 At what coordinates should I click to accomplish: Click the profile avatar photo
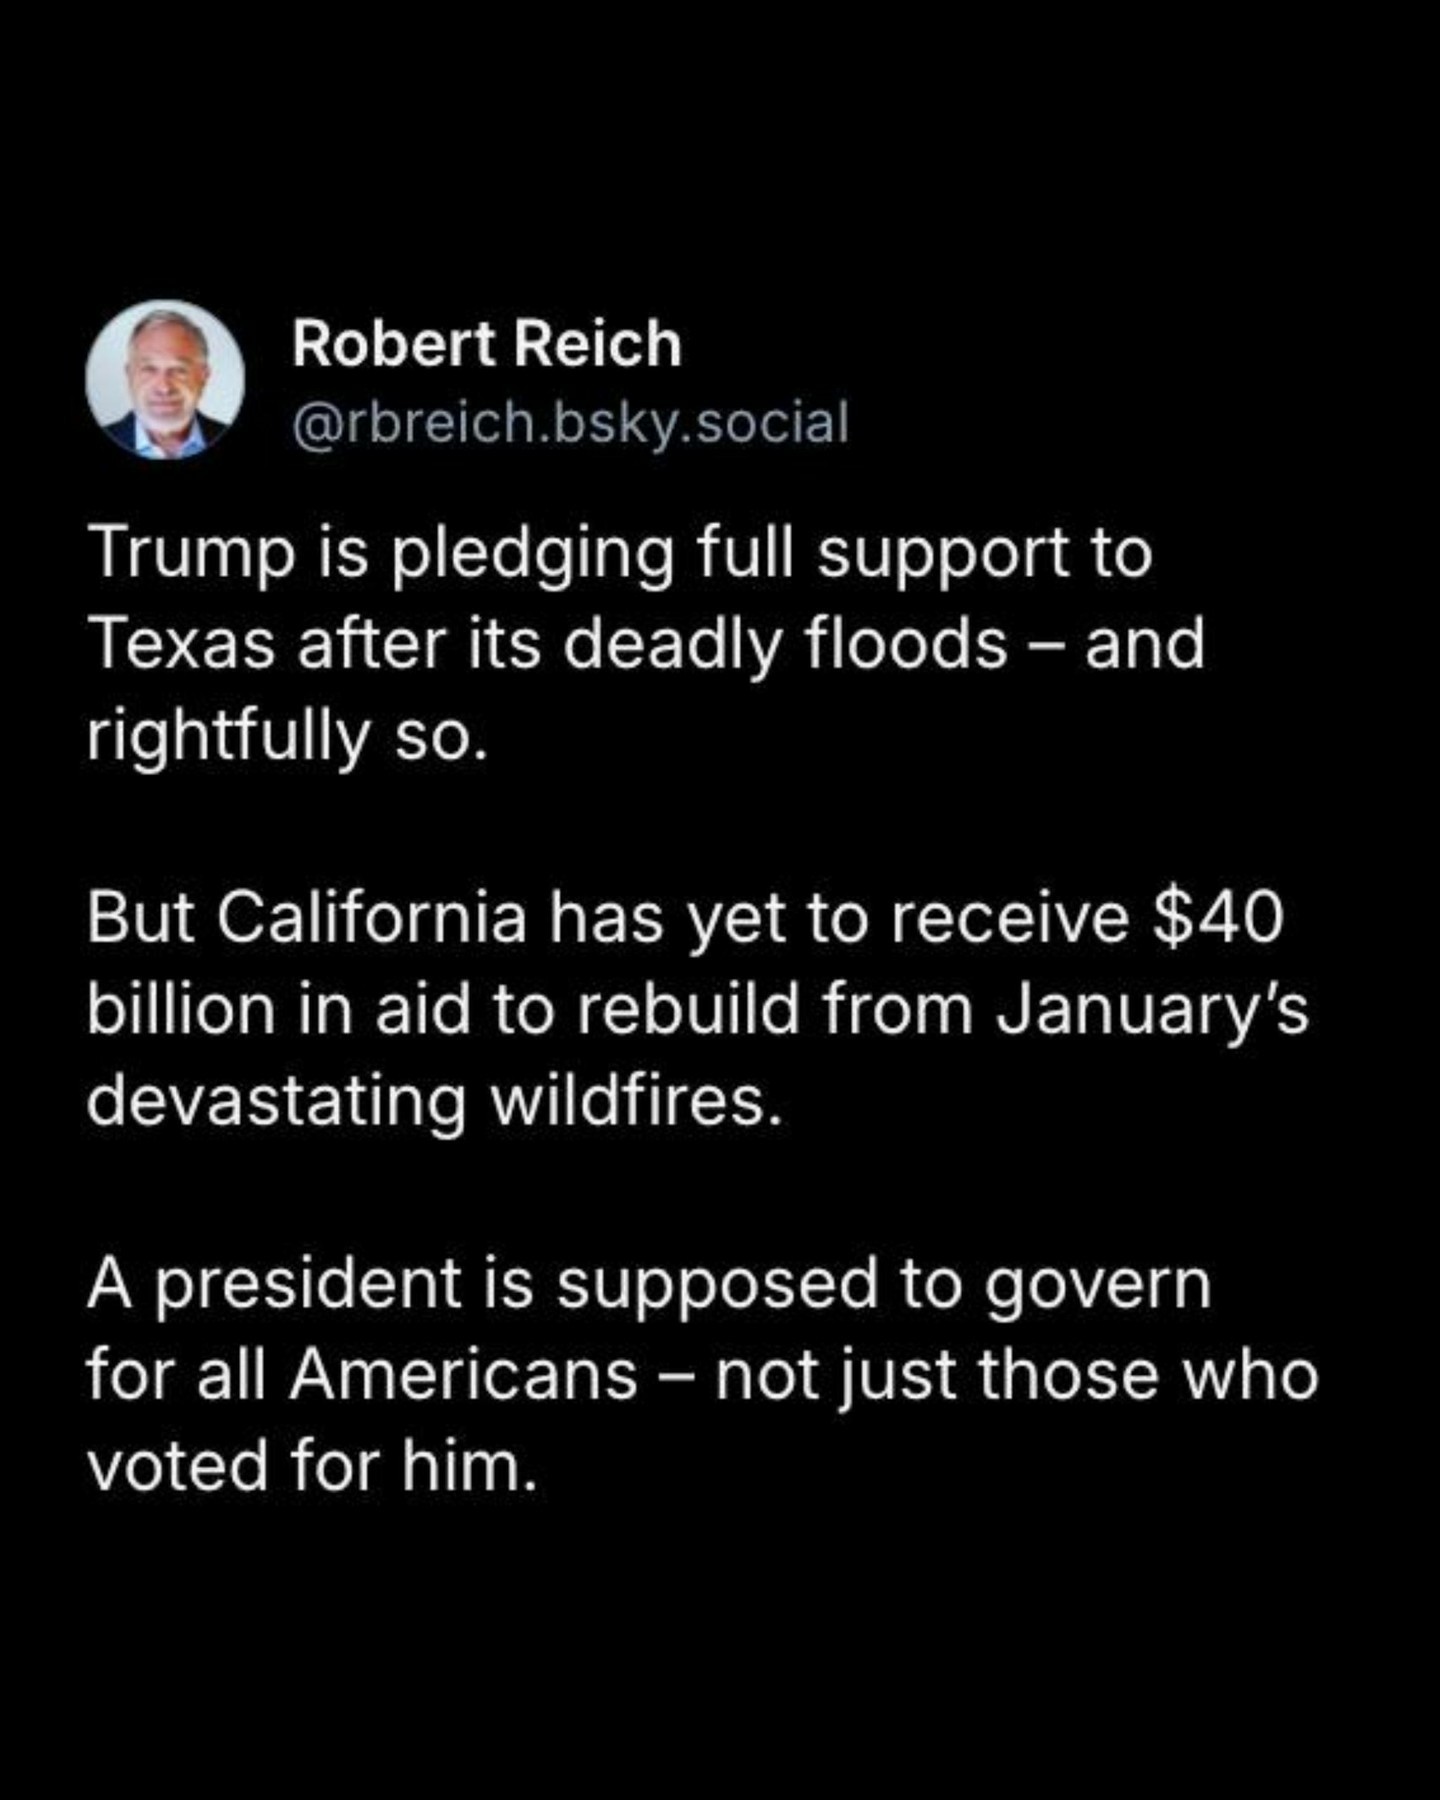165,380
